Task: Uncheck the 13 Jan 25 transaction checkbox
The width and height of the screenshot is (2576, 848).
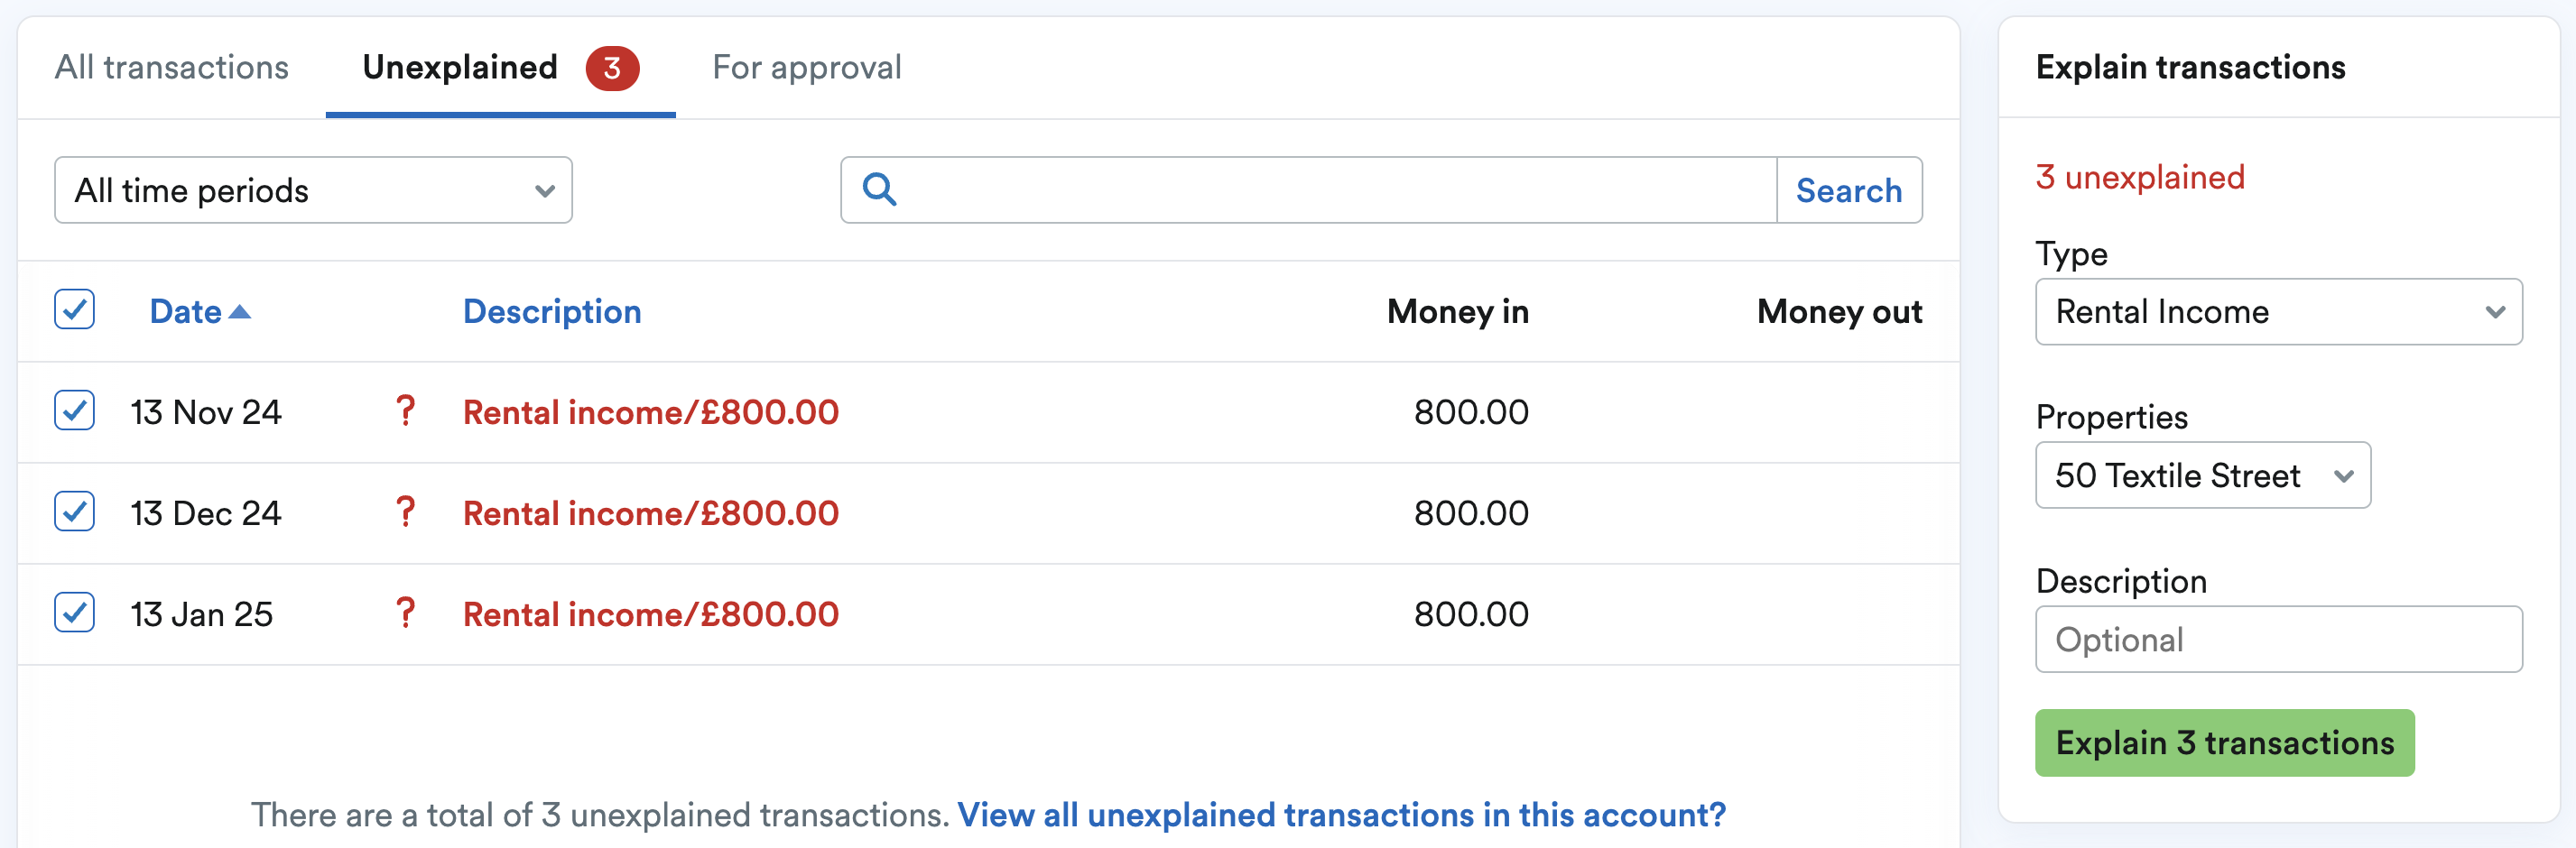Action: pyautogui.click(x=74, y=613)
